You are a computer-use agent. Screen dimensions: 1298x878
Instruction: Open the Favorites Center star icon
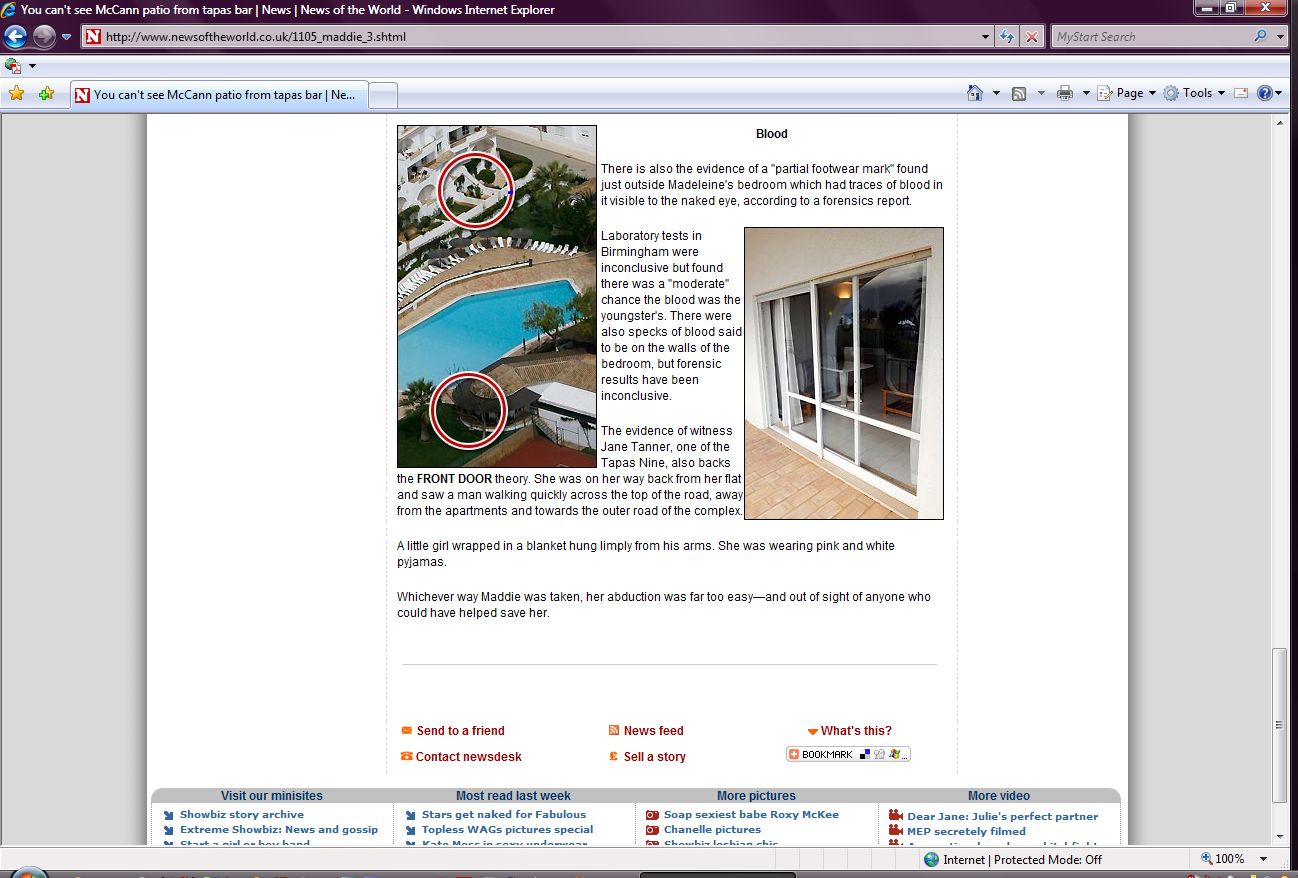(16, 94)
